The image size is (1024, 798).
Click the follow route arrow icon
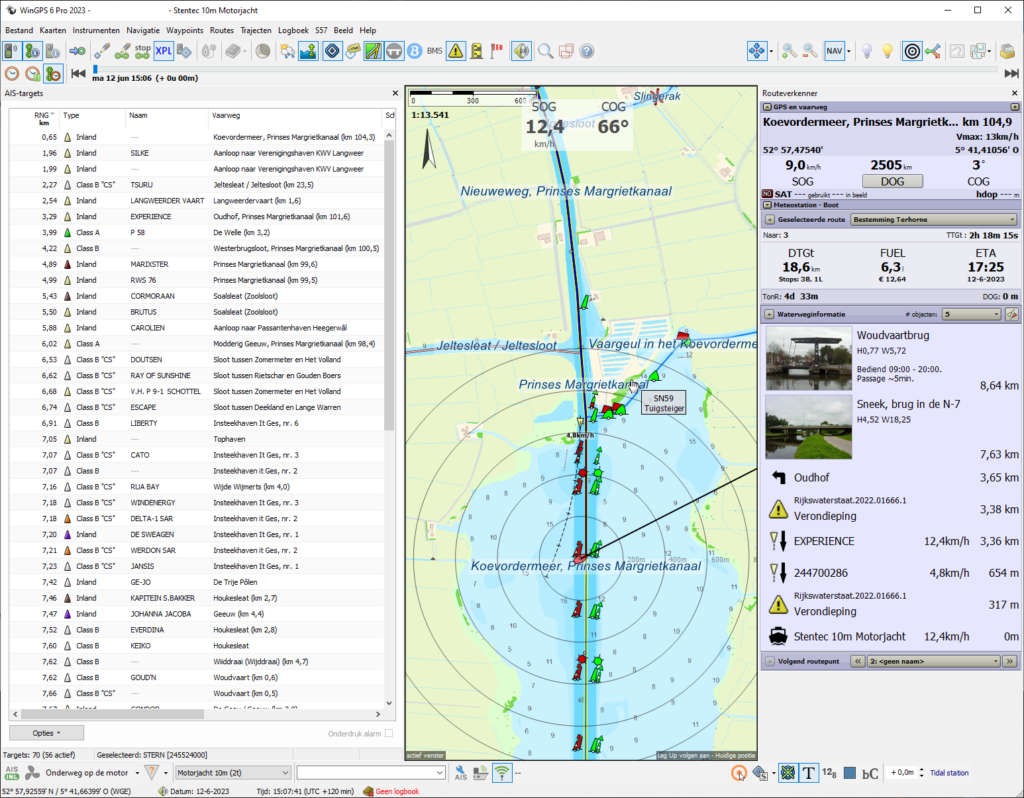(x=77, y=51)
